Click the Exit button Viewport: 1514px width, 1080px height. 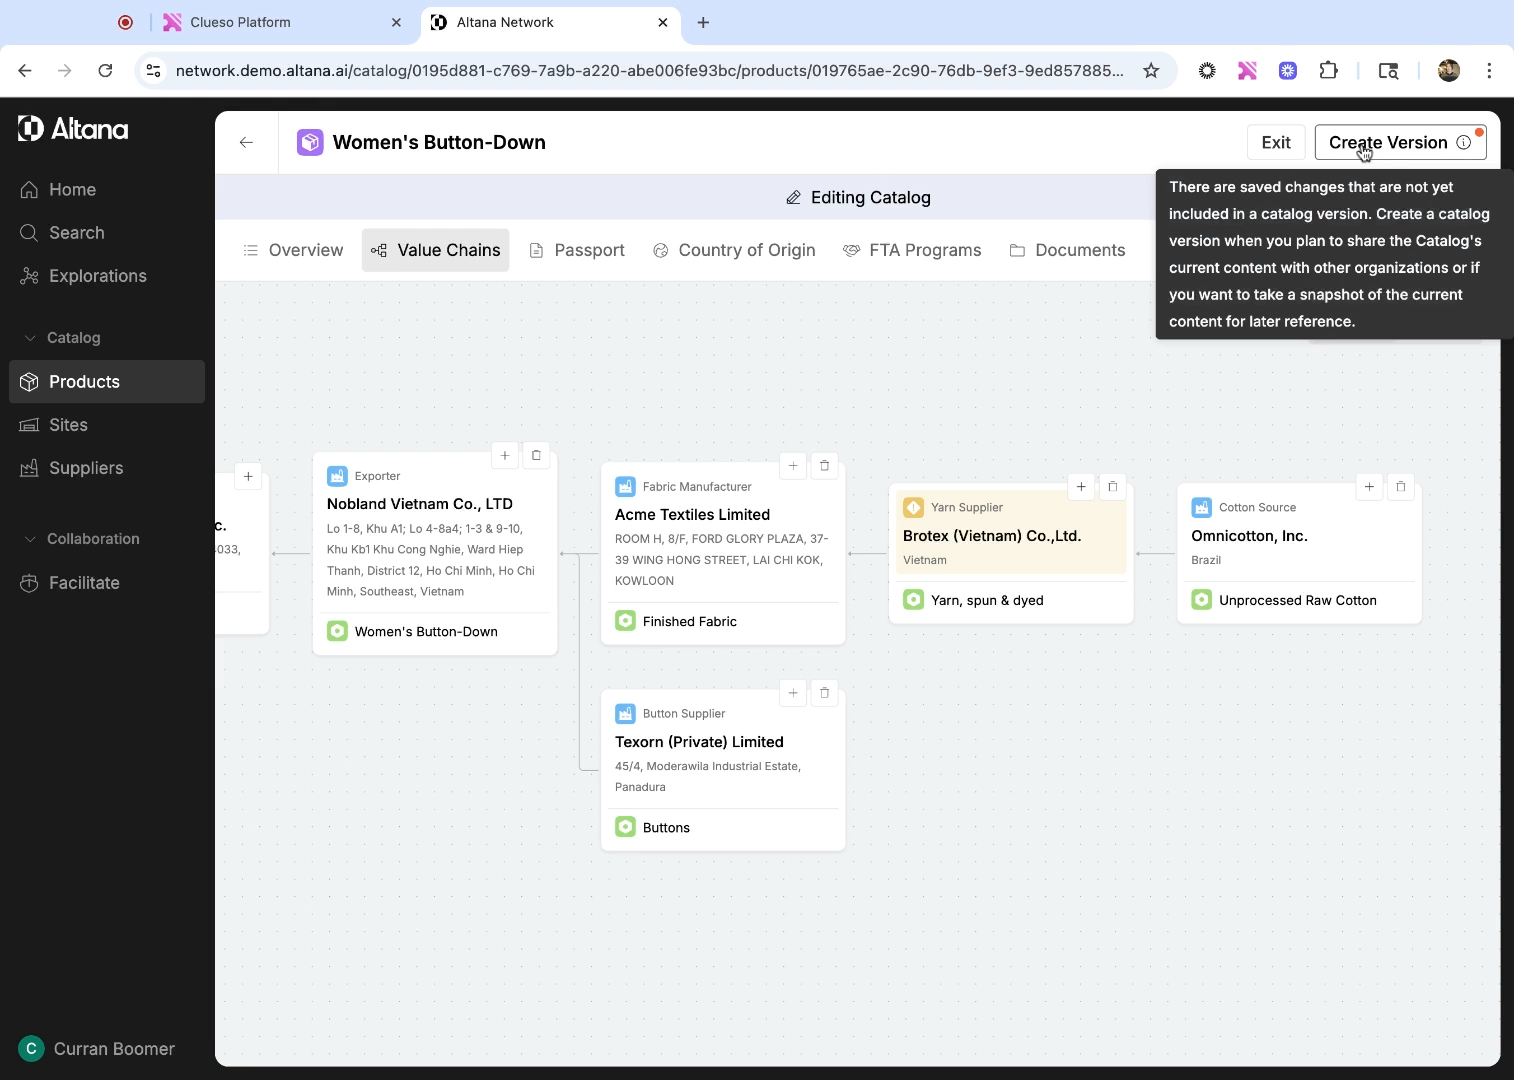(1275, 142)
